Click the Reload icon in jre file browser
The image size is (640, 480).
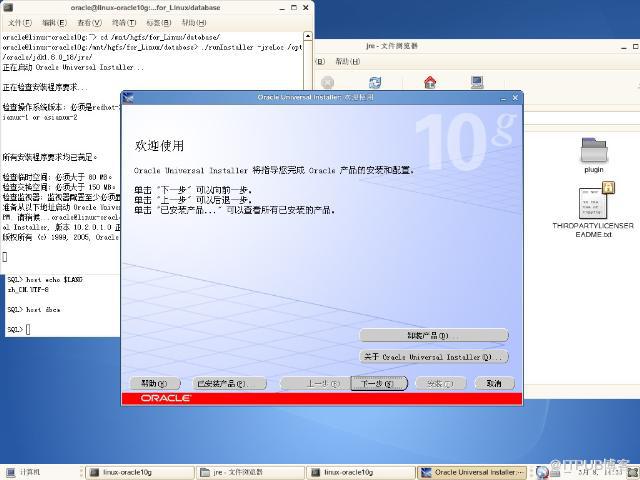[x=375, y=82]
